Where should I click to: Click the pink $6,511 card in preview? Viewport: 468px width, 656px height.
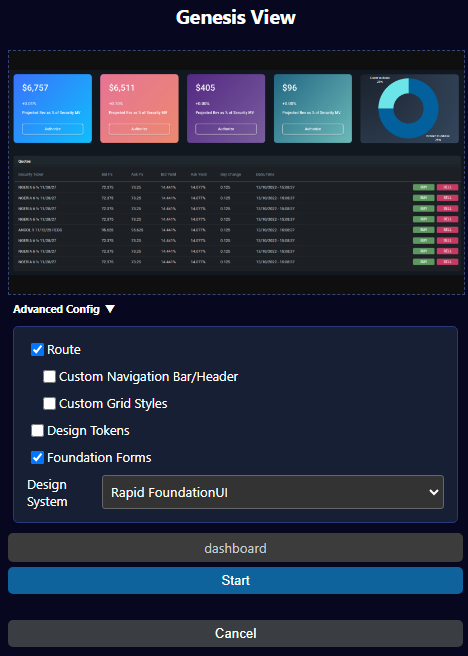139,108
